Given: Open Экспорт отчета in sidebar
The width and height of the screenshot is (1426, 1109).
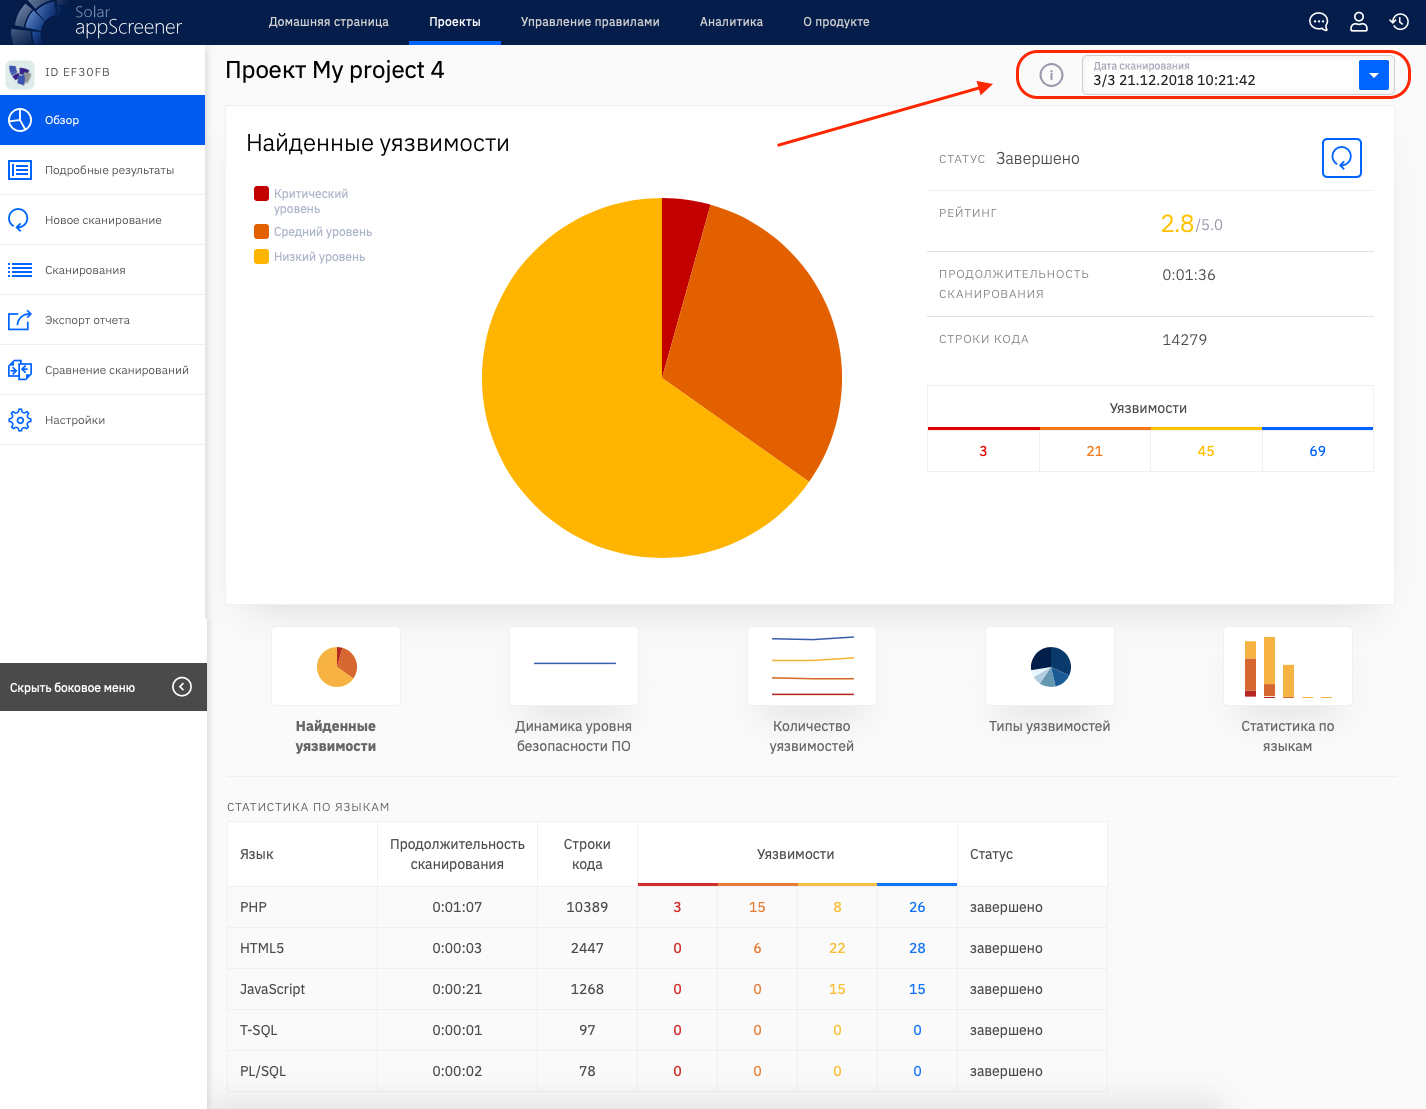Looking at the screenshot, I should pos(102,320).
